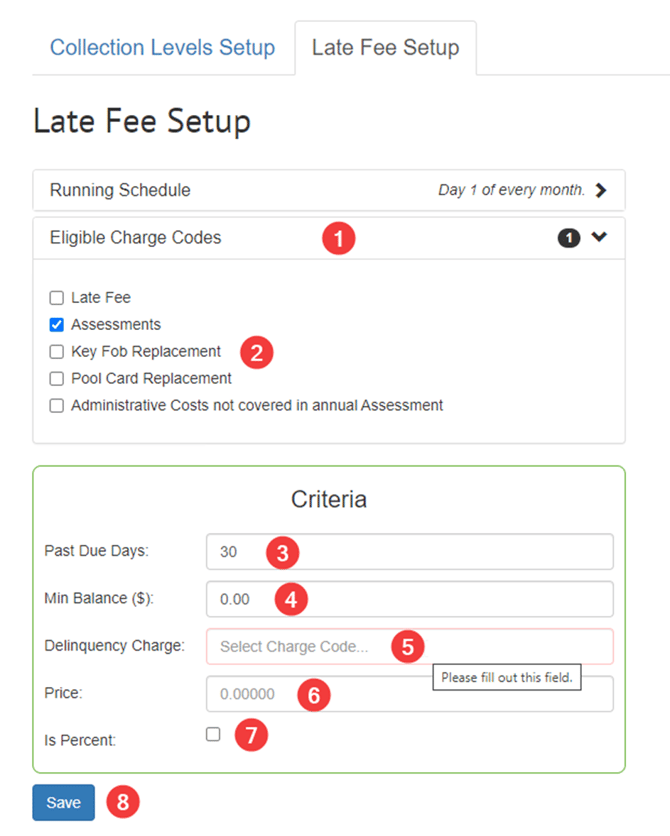Click the Eligible Charge Codes down chevron
This screenshot has width=670, height=836.
(x=599, y=238)
